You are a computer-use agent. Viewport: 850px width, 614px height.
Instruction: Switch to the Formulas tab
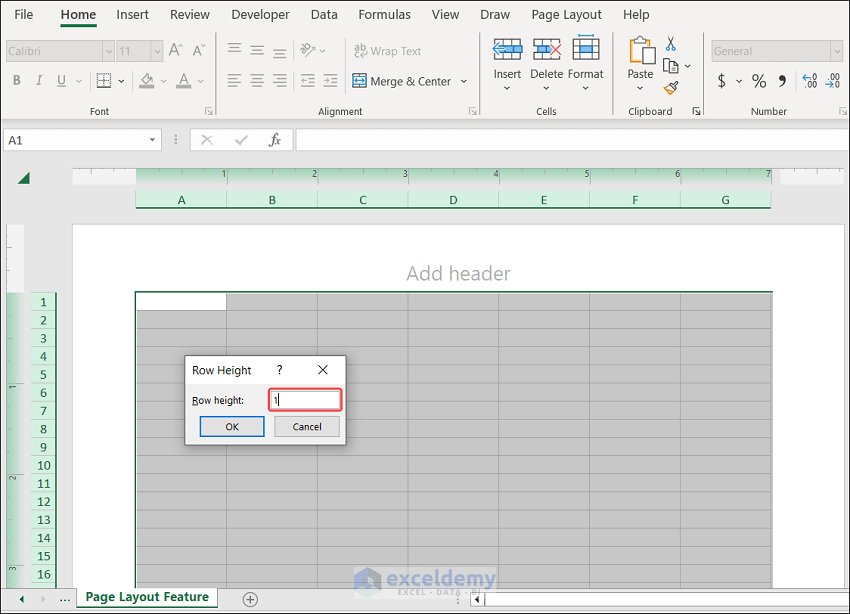[x=384, y=15]
